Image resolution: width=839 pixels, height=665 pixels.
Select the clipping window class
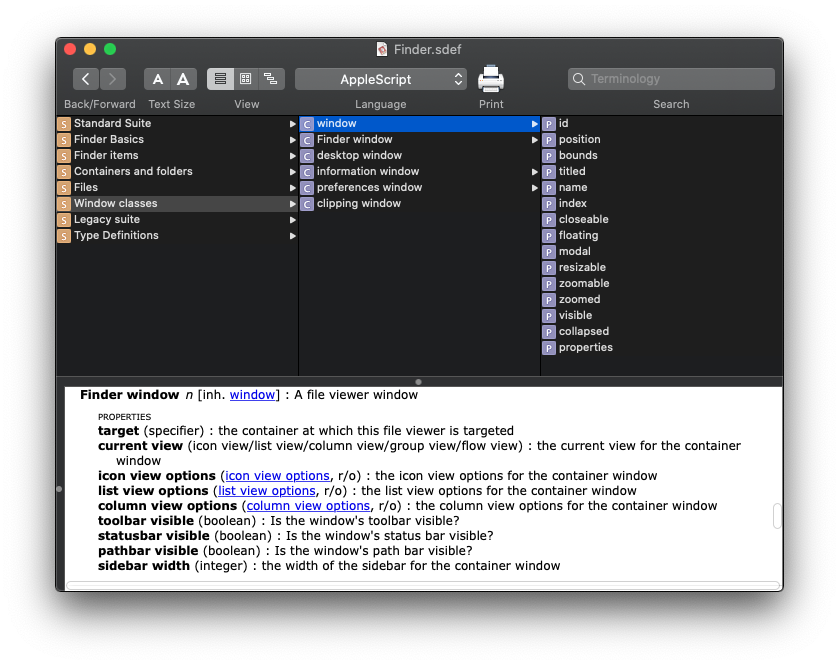[x=358, y=204]
